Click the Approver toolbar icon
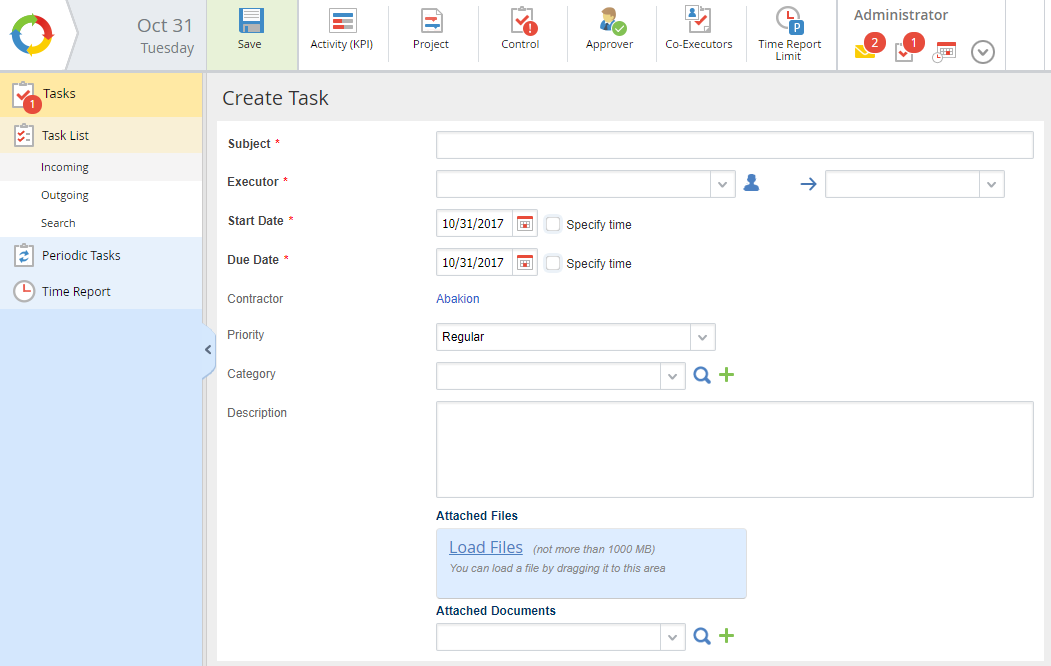1051x666 pixels. pyautogui.click(x=610, y=22)
